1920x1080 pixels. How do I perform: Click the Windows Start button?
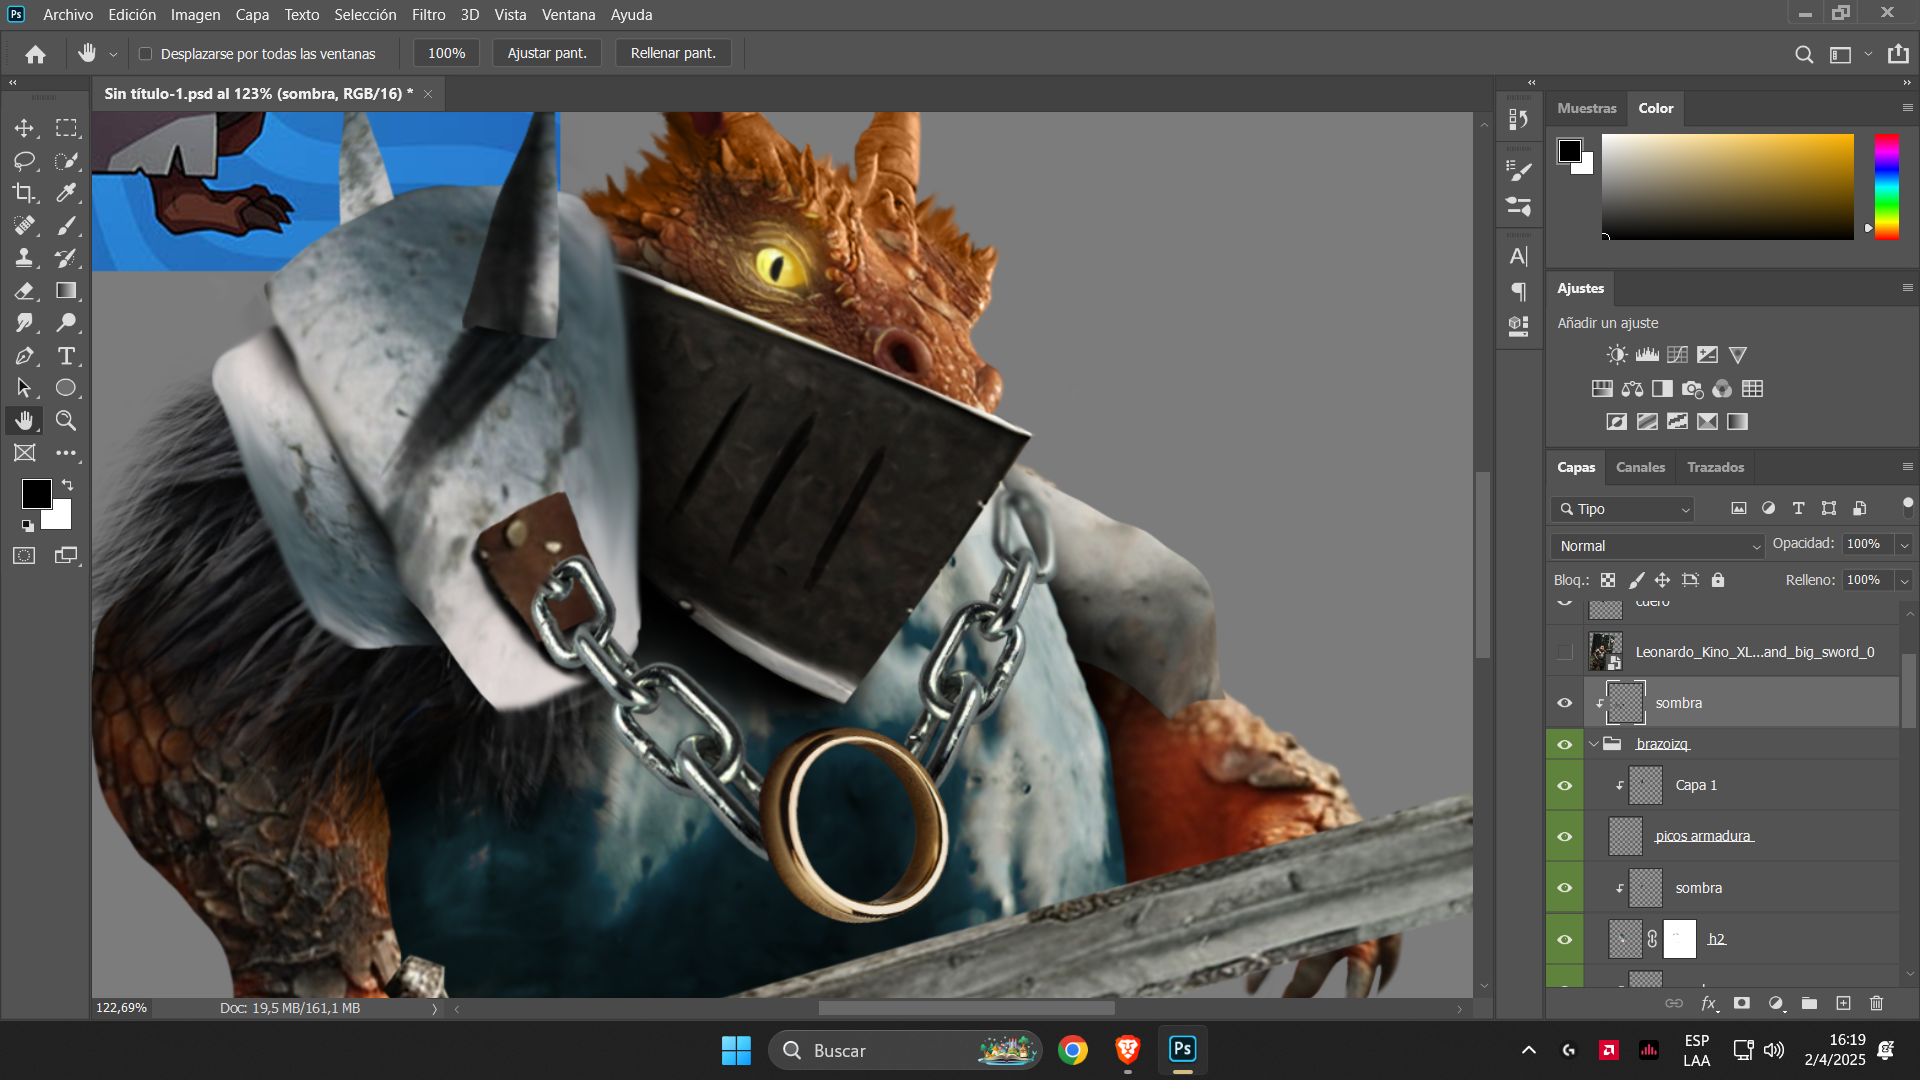pyautogui.click(x=736, y=1051)
